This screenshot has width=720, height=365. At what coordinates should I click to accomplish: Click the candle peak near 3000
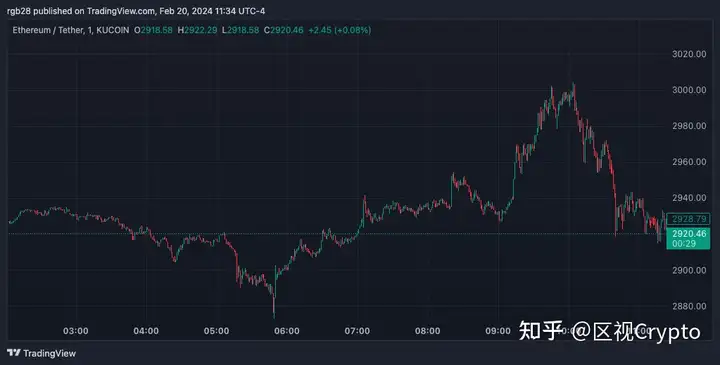[573, 85]
